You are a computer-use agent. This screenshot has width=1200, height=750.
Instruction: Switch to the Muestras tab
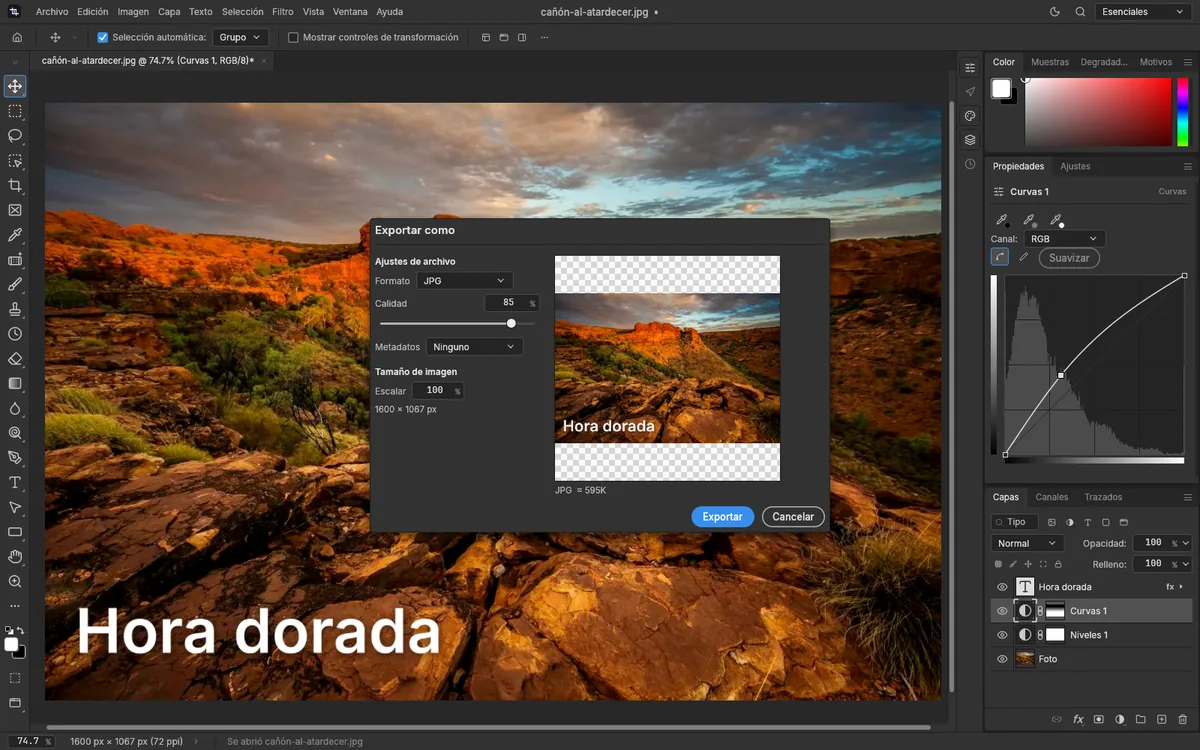[x=1050, y=62]
